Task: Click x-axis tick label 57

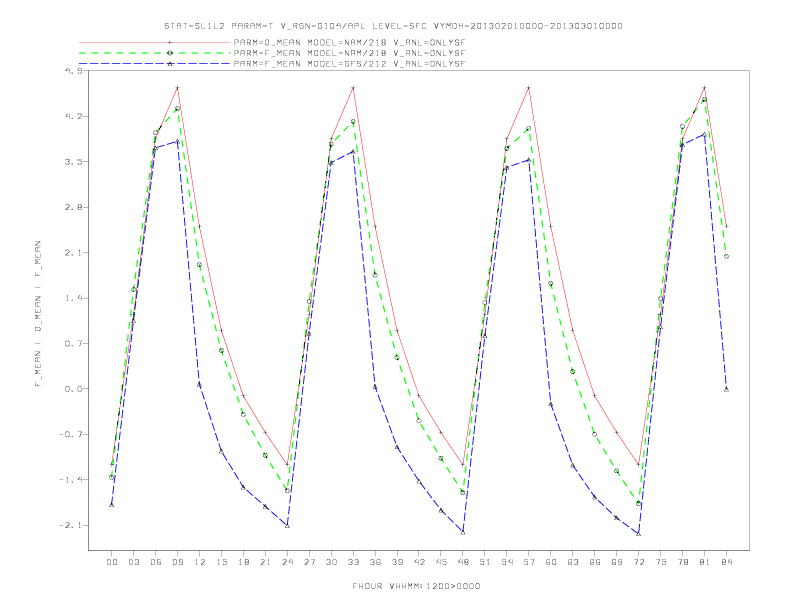Action: (529, 562)
